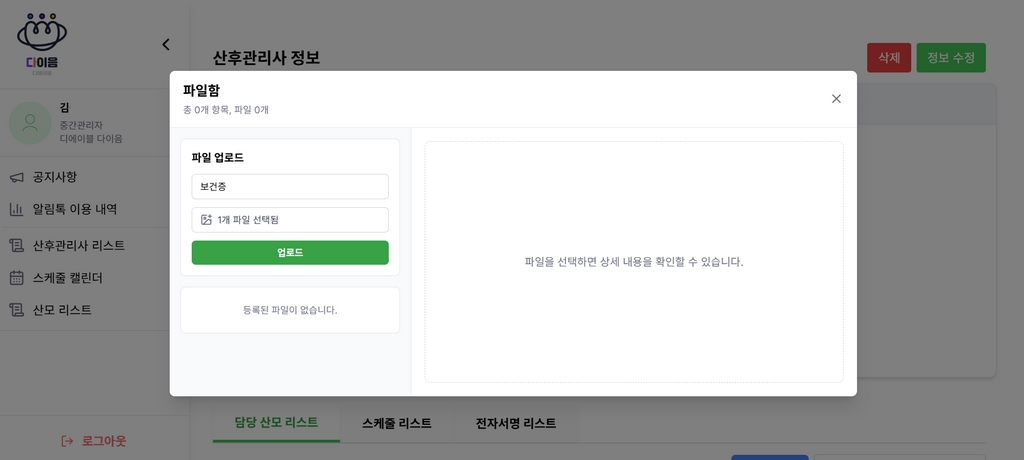Click the calendar icon beside 스케줄 캘린더
This screenshot has width=1024, height=460.
16,278
